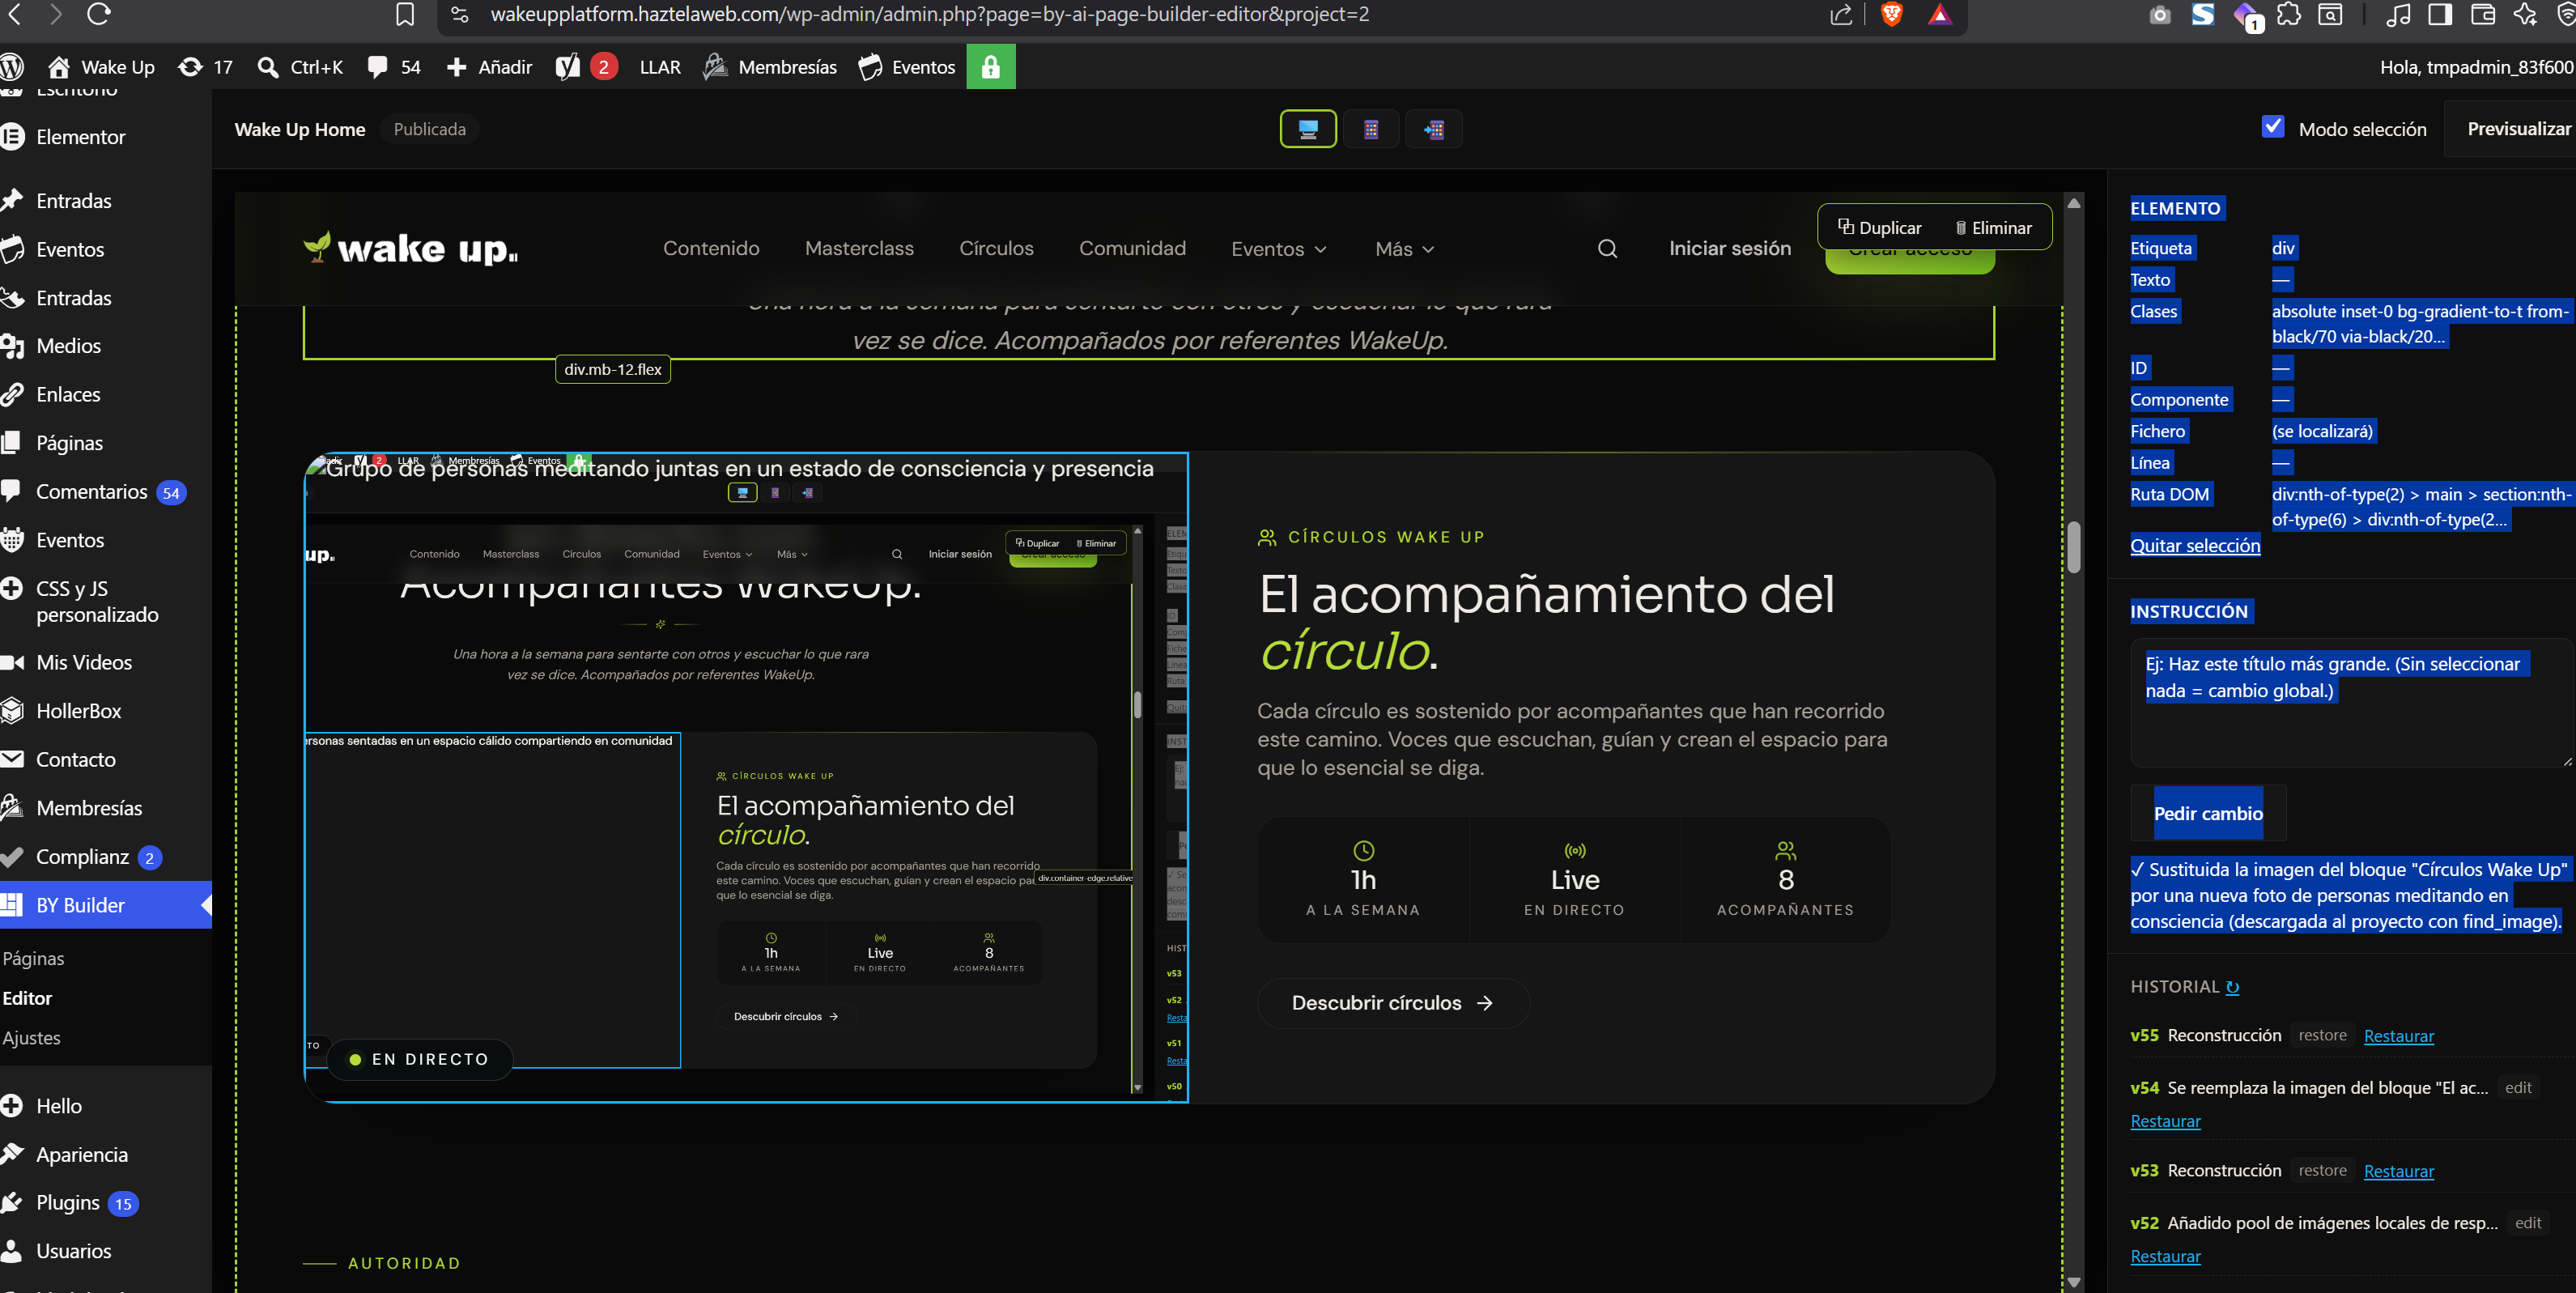Open the share icon in the address bar

point(1841,14)
